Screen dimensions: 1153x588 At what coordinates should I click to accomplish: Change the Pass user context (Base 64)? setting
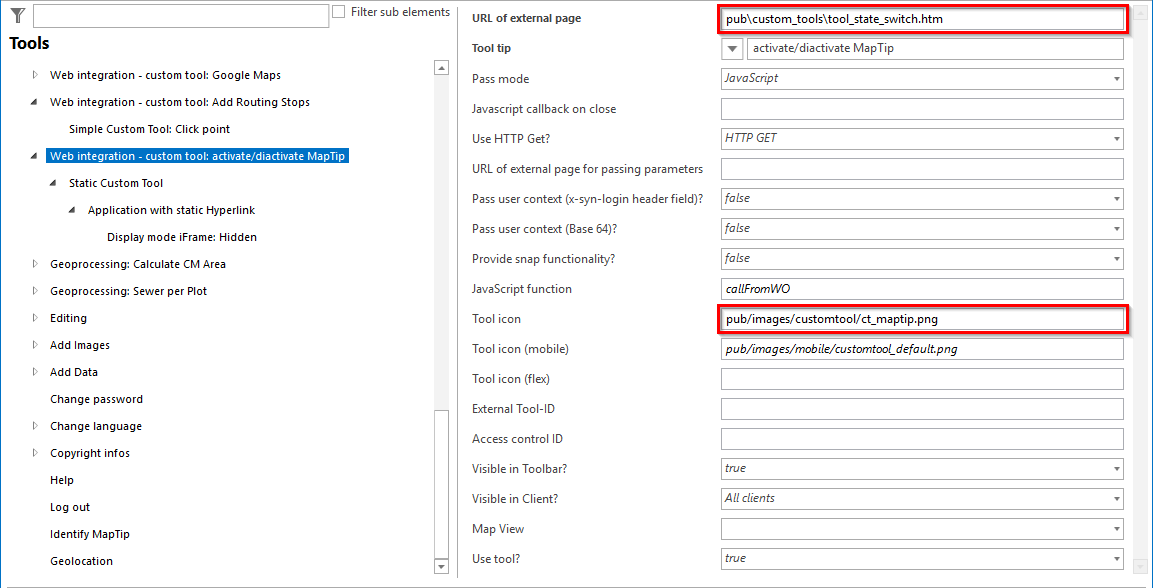pos(1115,228)
